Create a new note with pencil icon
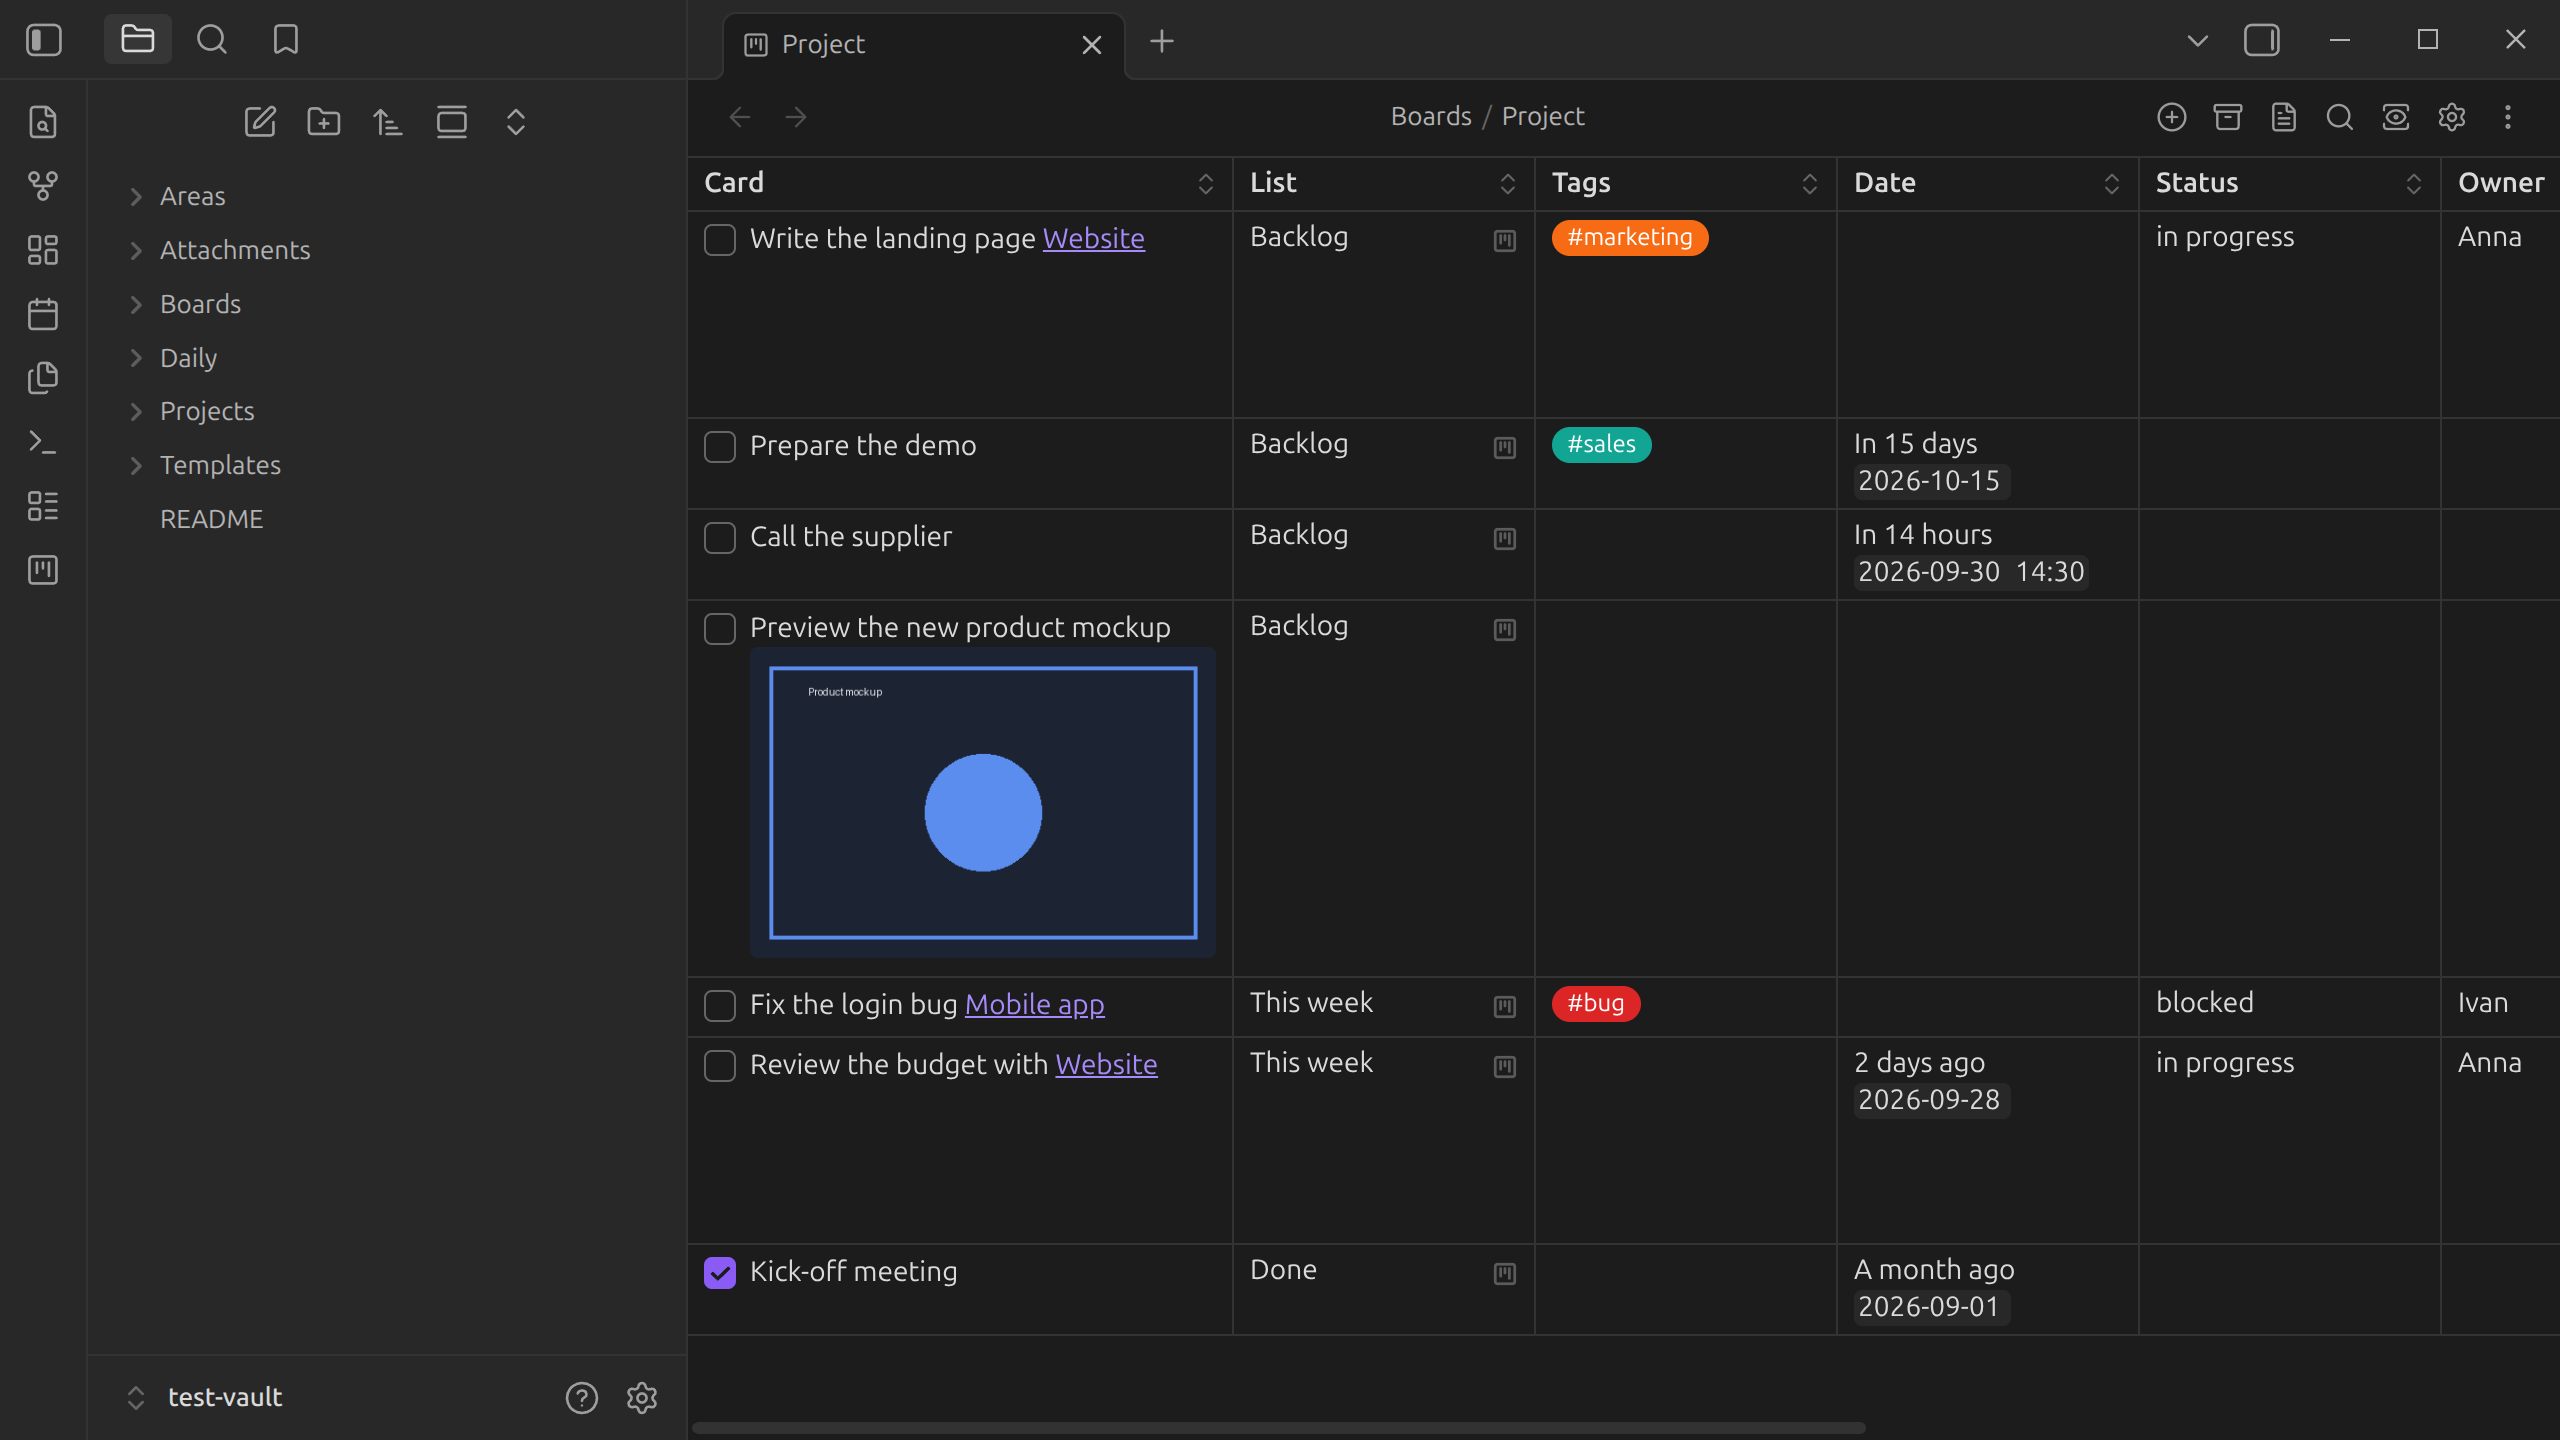The height and width of the screenshot is (1440, 2560). point(260,122)
